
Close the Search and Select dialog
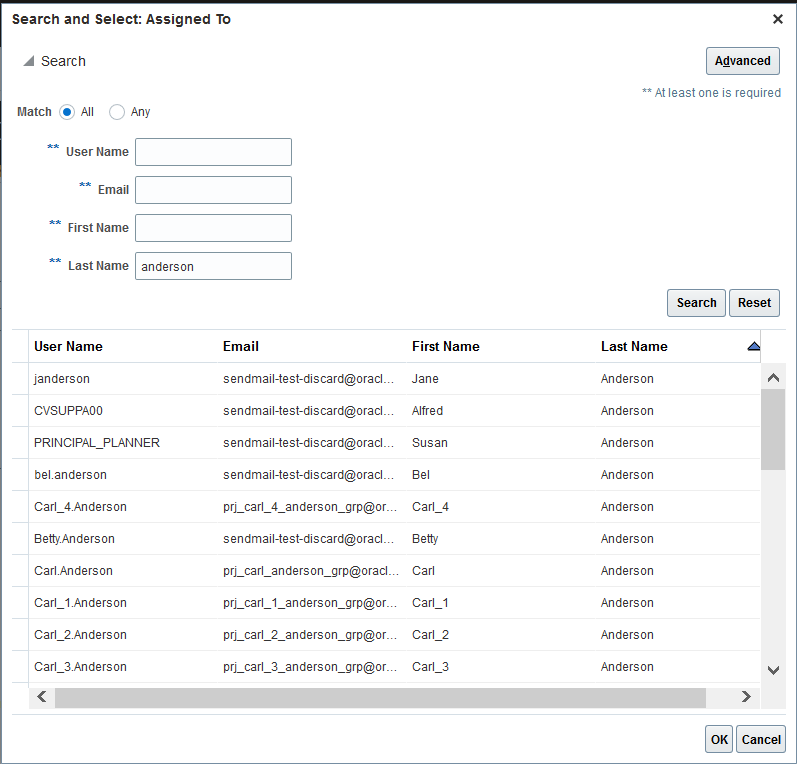(x=777, y=19)
